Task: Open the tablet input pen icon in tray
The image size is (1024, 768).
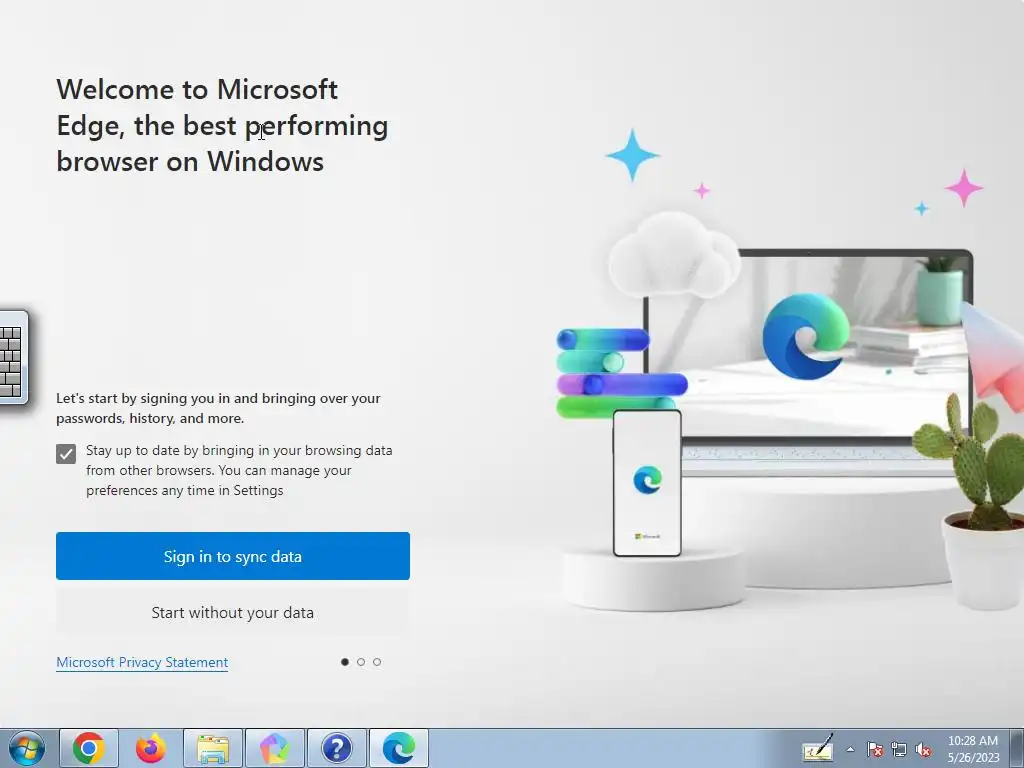Action: [818, 748]
